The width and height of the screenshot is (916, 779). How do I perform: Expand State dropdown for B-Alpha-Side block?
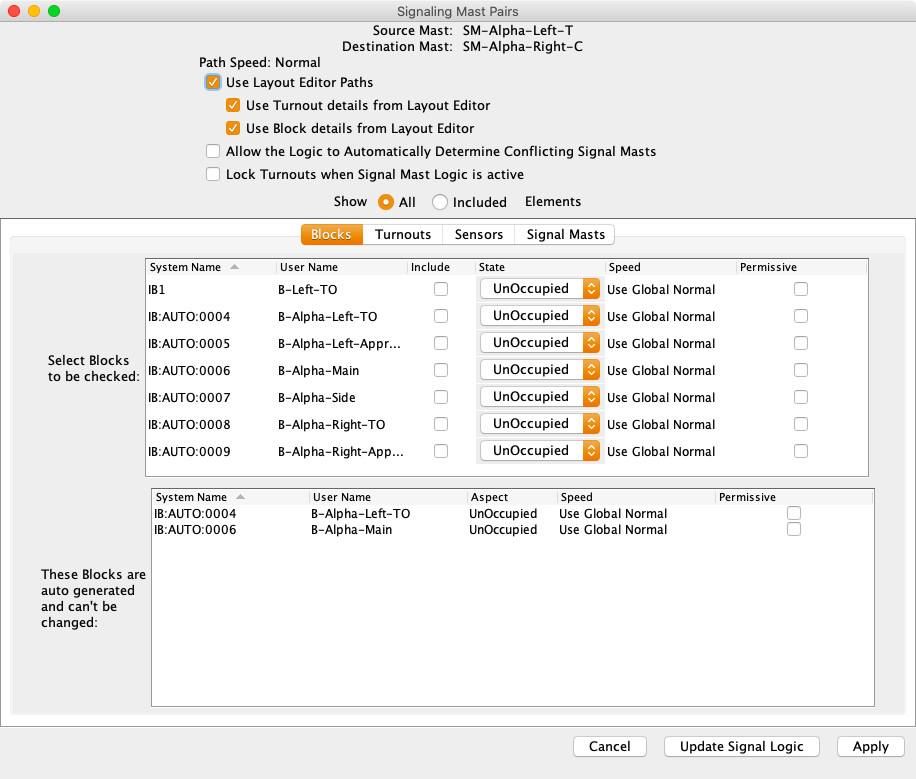540,397
